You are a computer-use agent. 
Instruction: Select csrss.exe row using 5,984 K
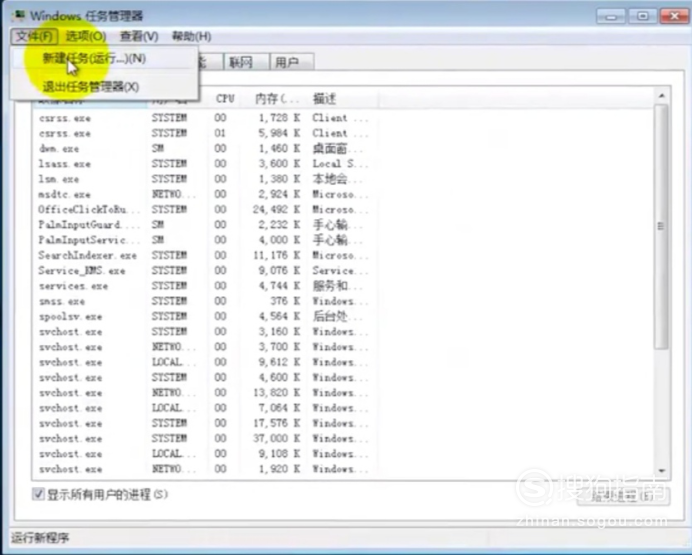point(203,133)
